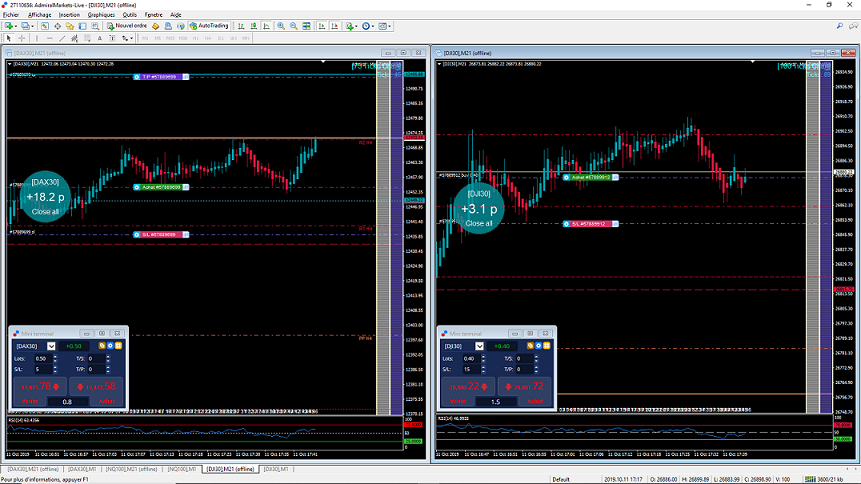Select the D1 timeframe button
Viewport: 861px width, 484px height.
[x=221, y=38]
